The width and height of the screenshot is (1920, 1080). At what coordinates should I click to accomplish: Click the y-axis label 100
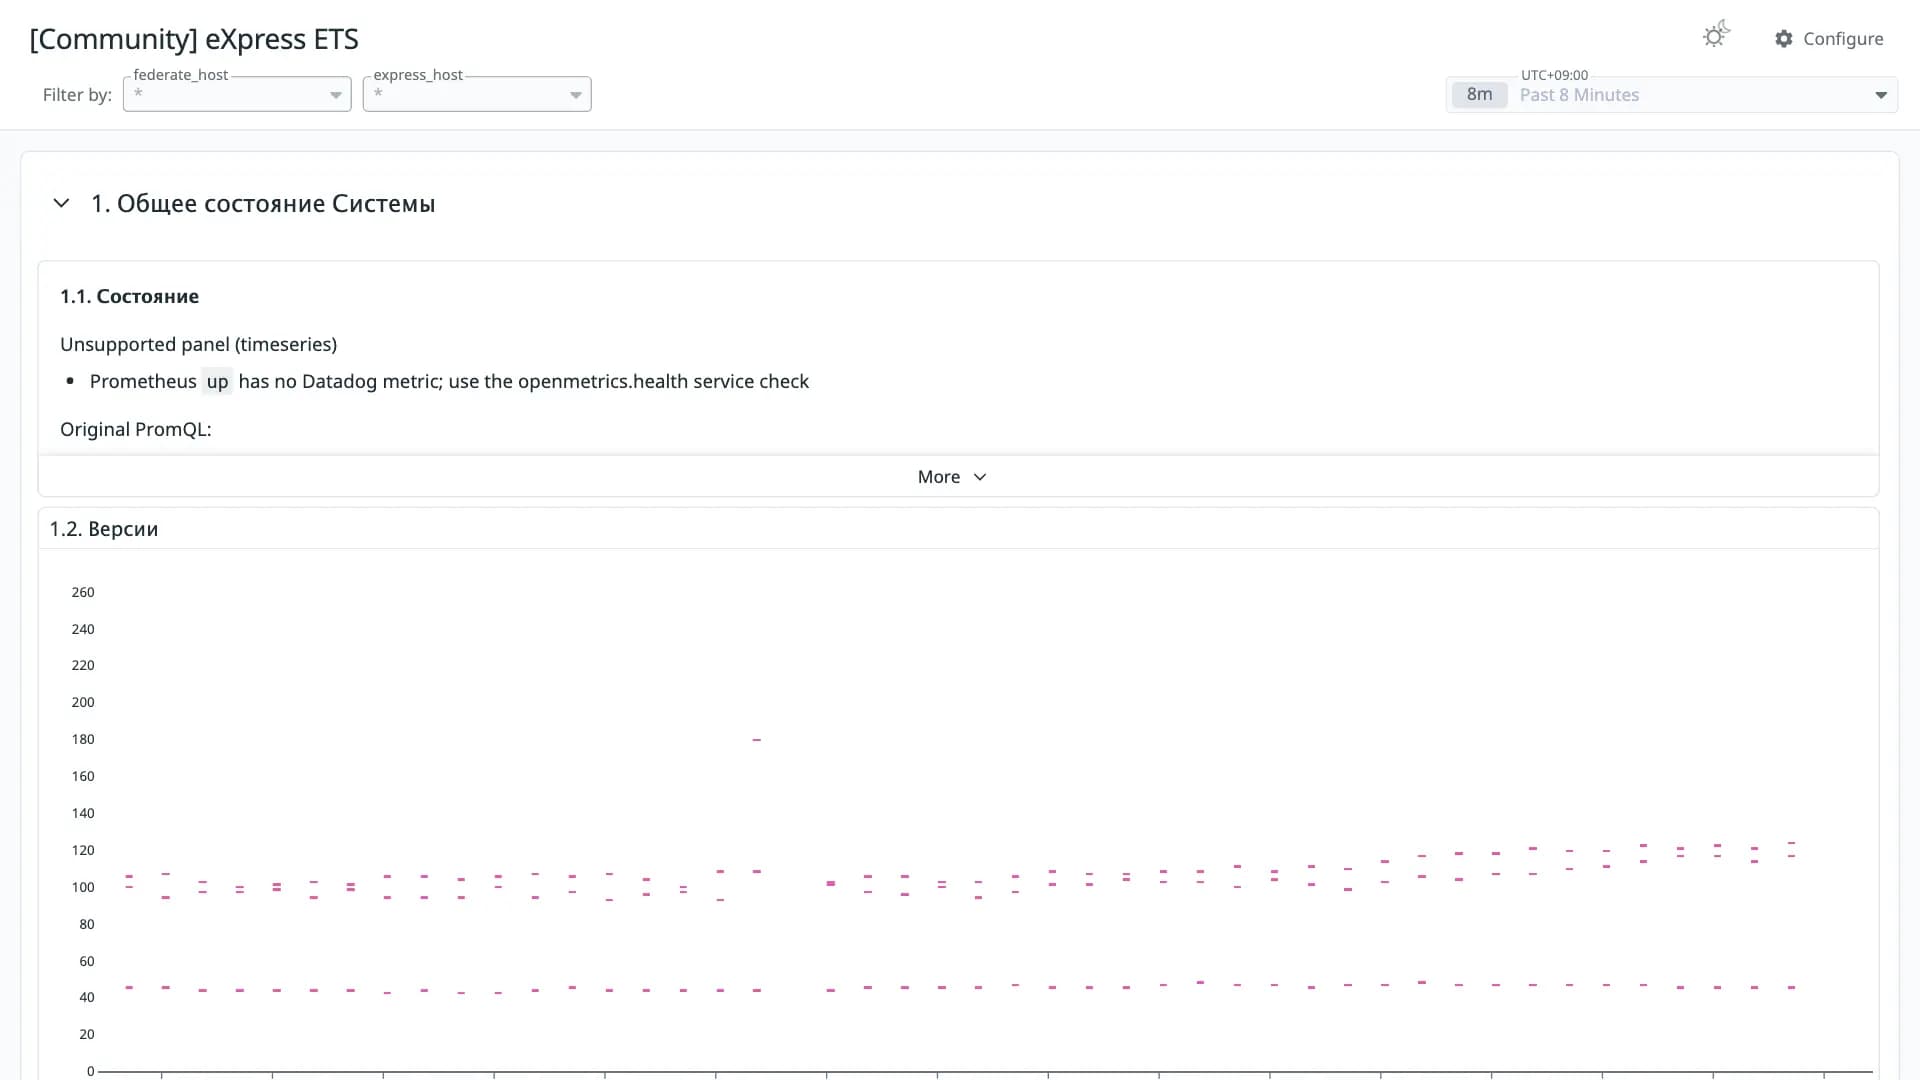click(83, 887)
